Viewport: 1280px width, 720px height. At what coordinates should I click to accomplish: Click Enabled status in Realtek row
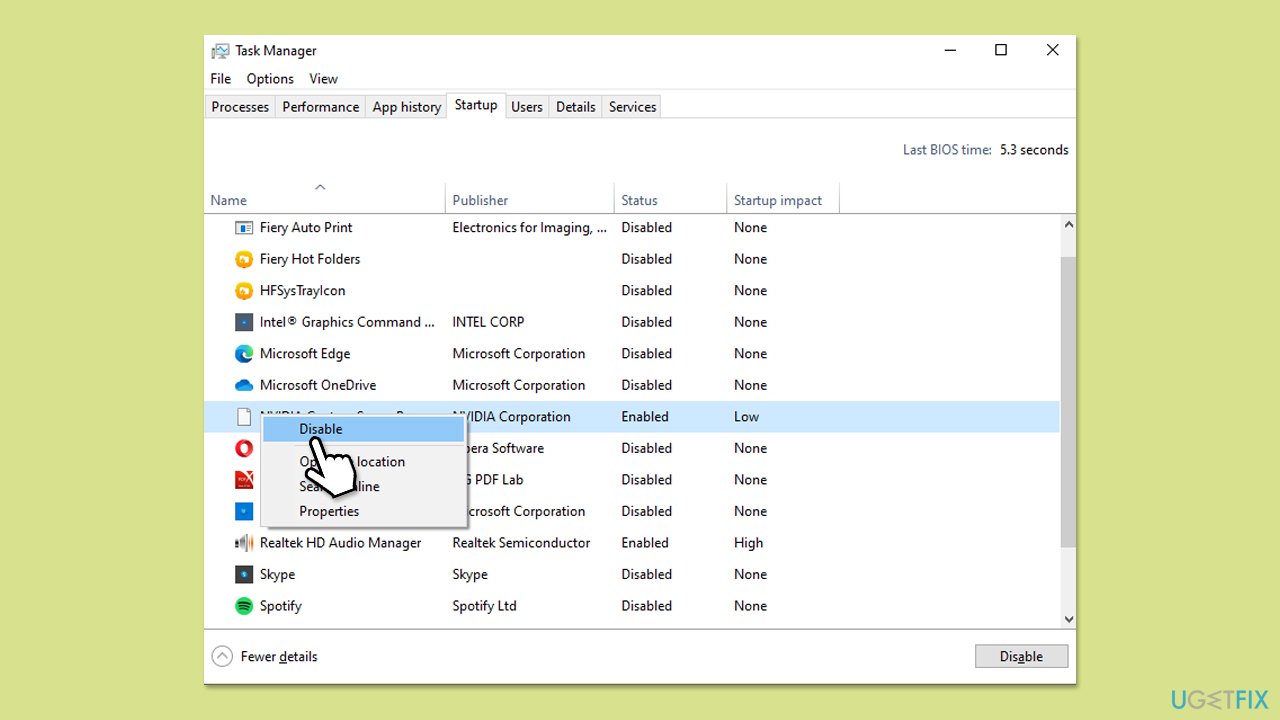[645, 543]
